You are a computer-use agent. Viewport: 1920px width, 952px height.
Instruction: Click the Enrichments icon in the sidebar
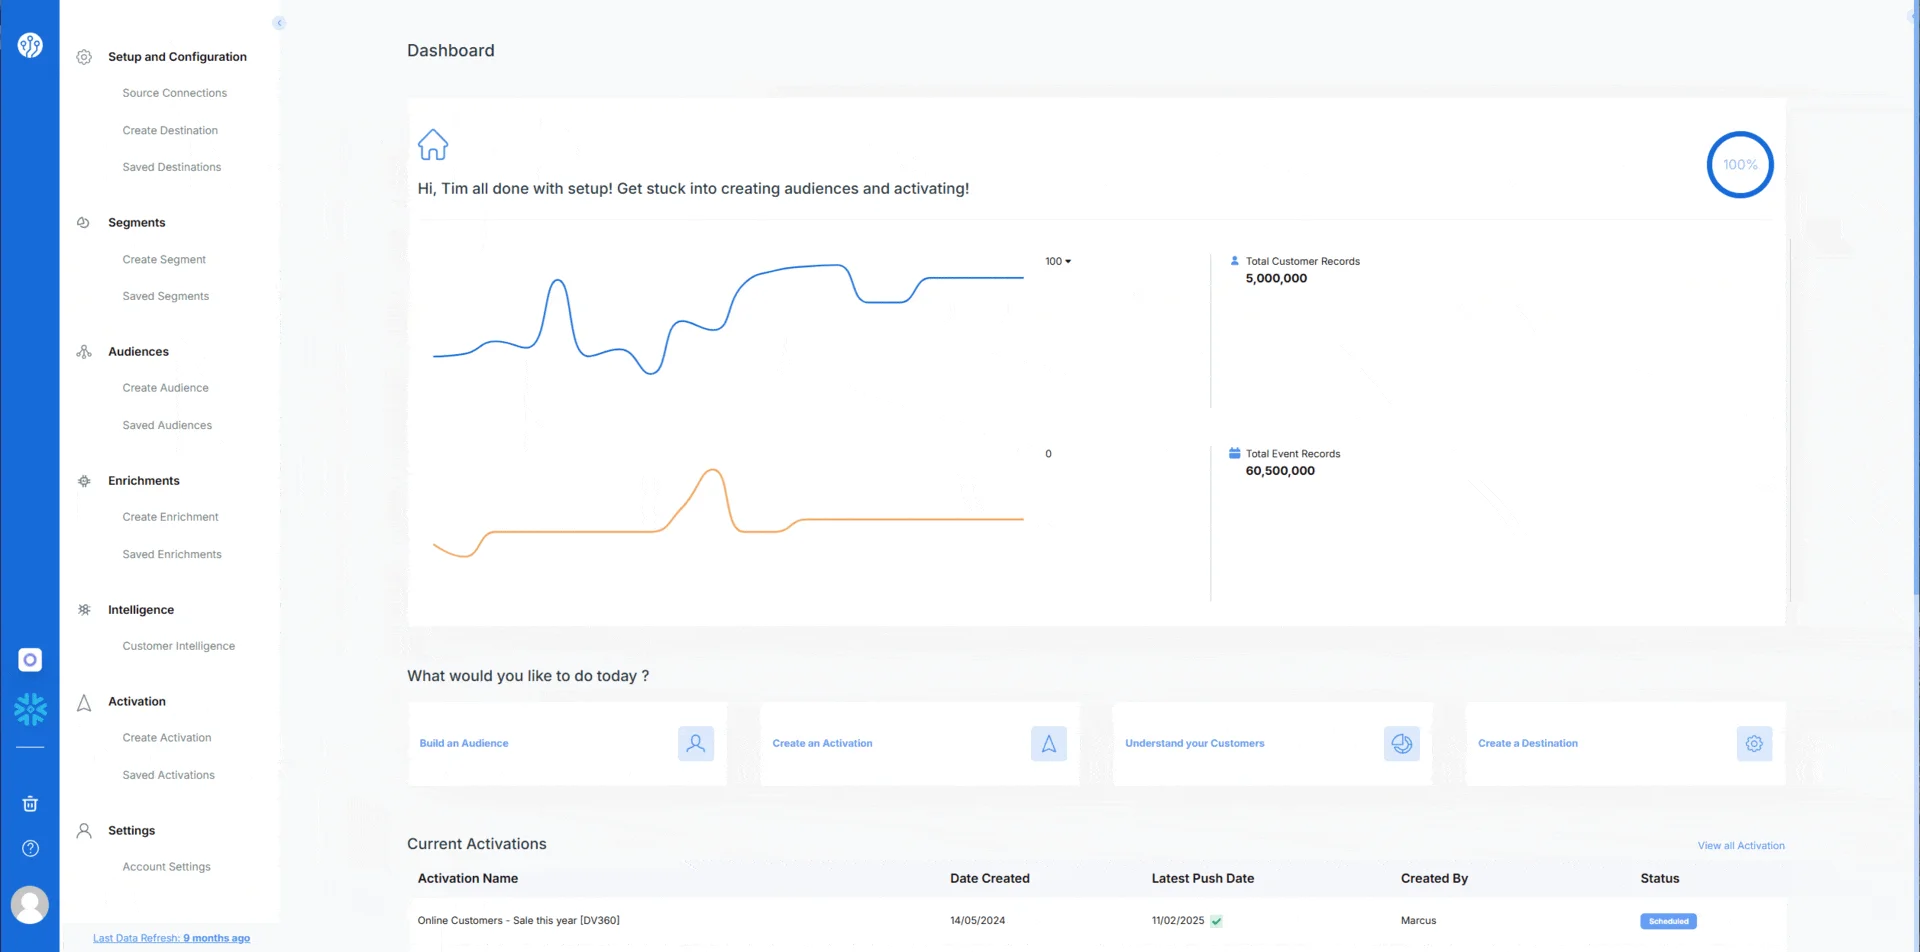[x=84, y=481]
